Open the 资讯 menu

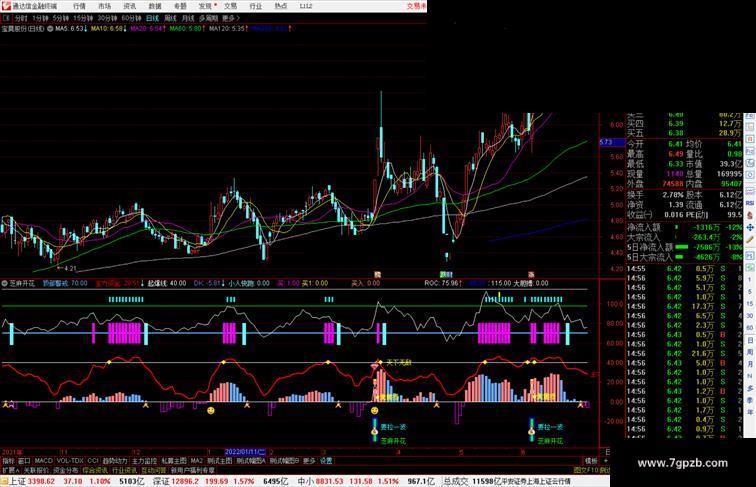(x=129, y=6)
